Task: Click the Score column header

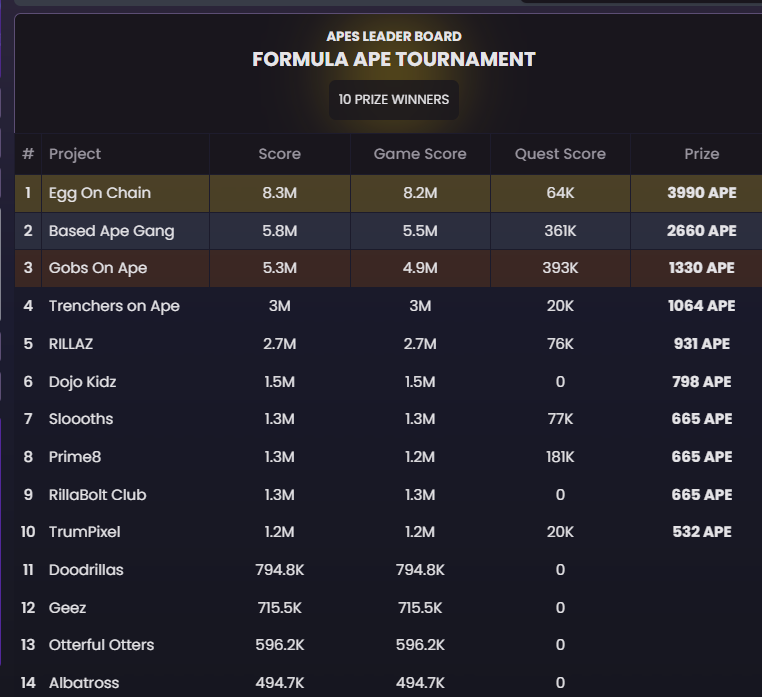Action: coord(279,154)
